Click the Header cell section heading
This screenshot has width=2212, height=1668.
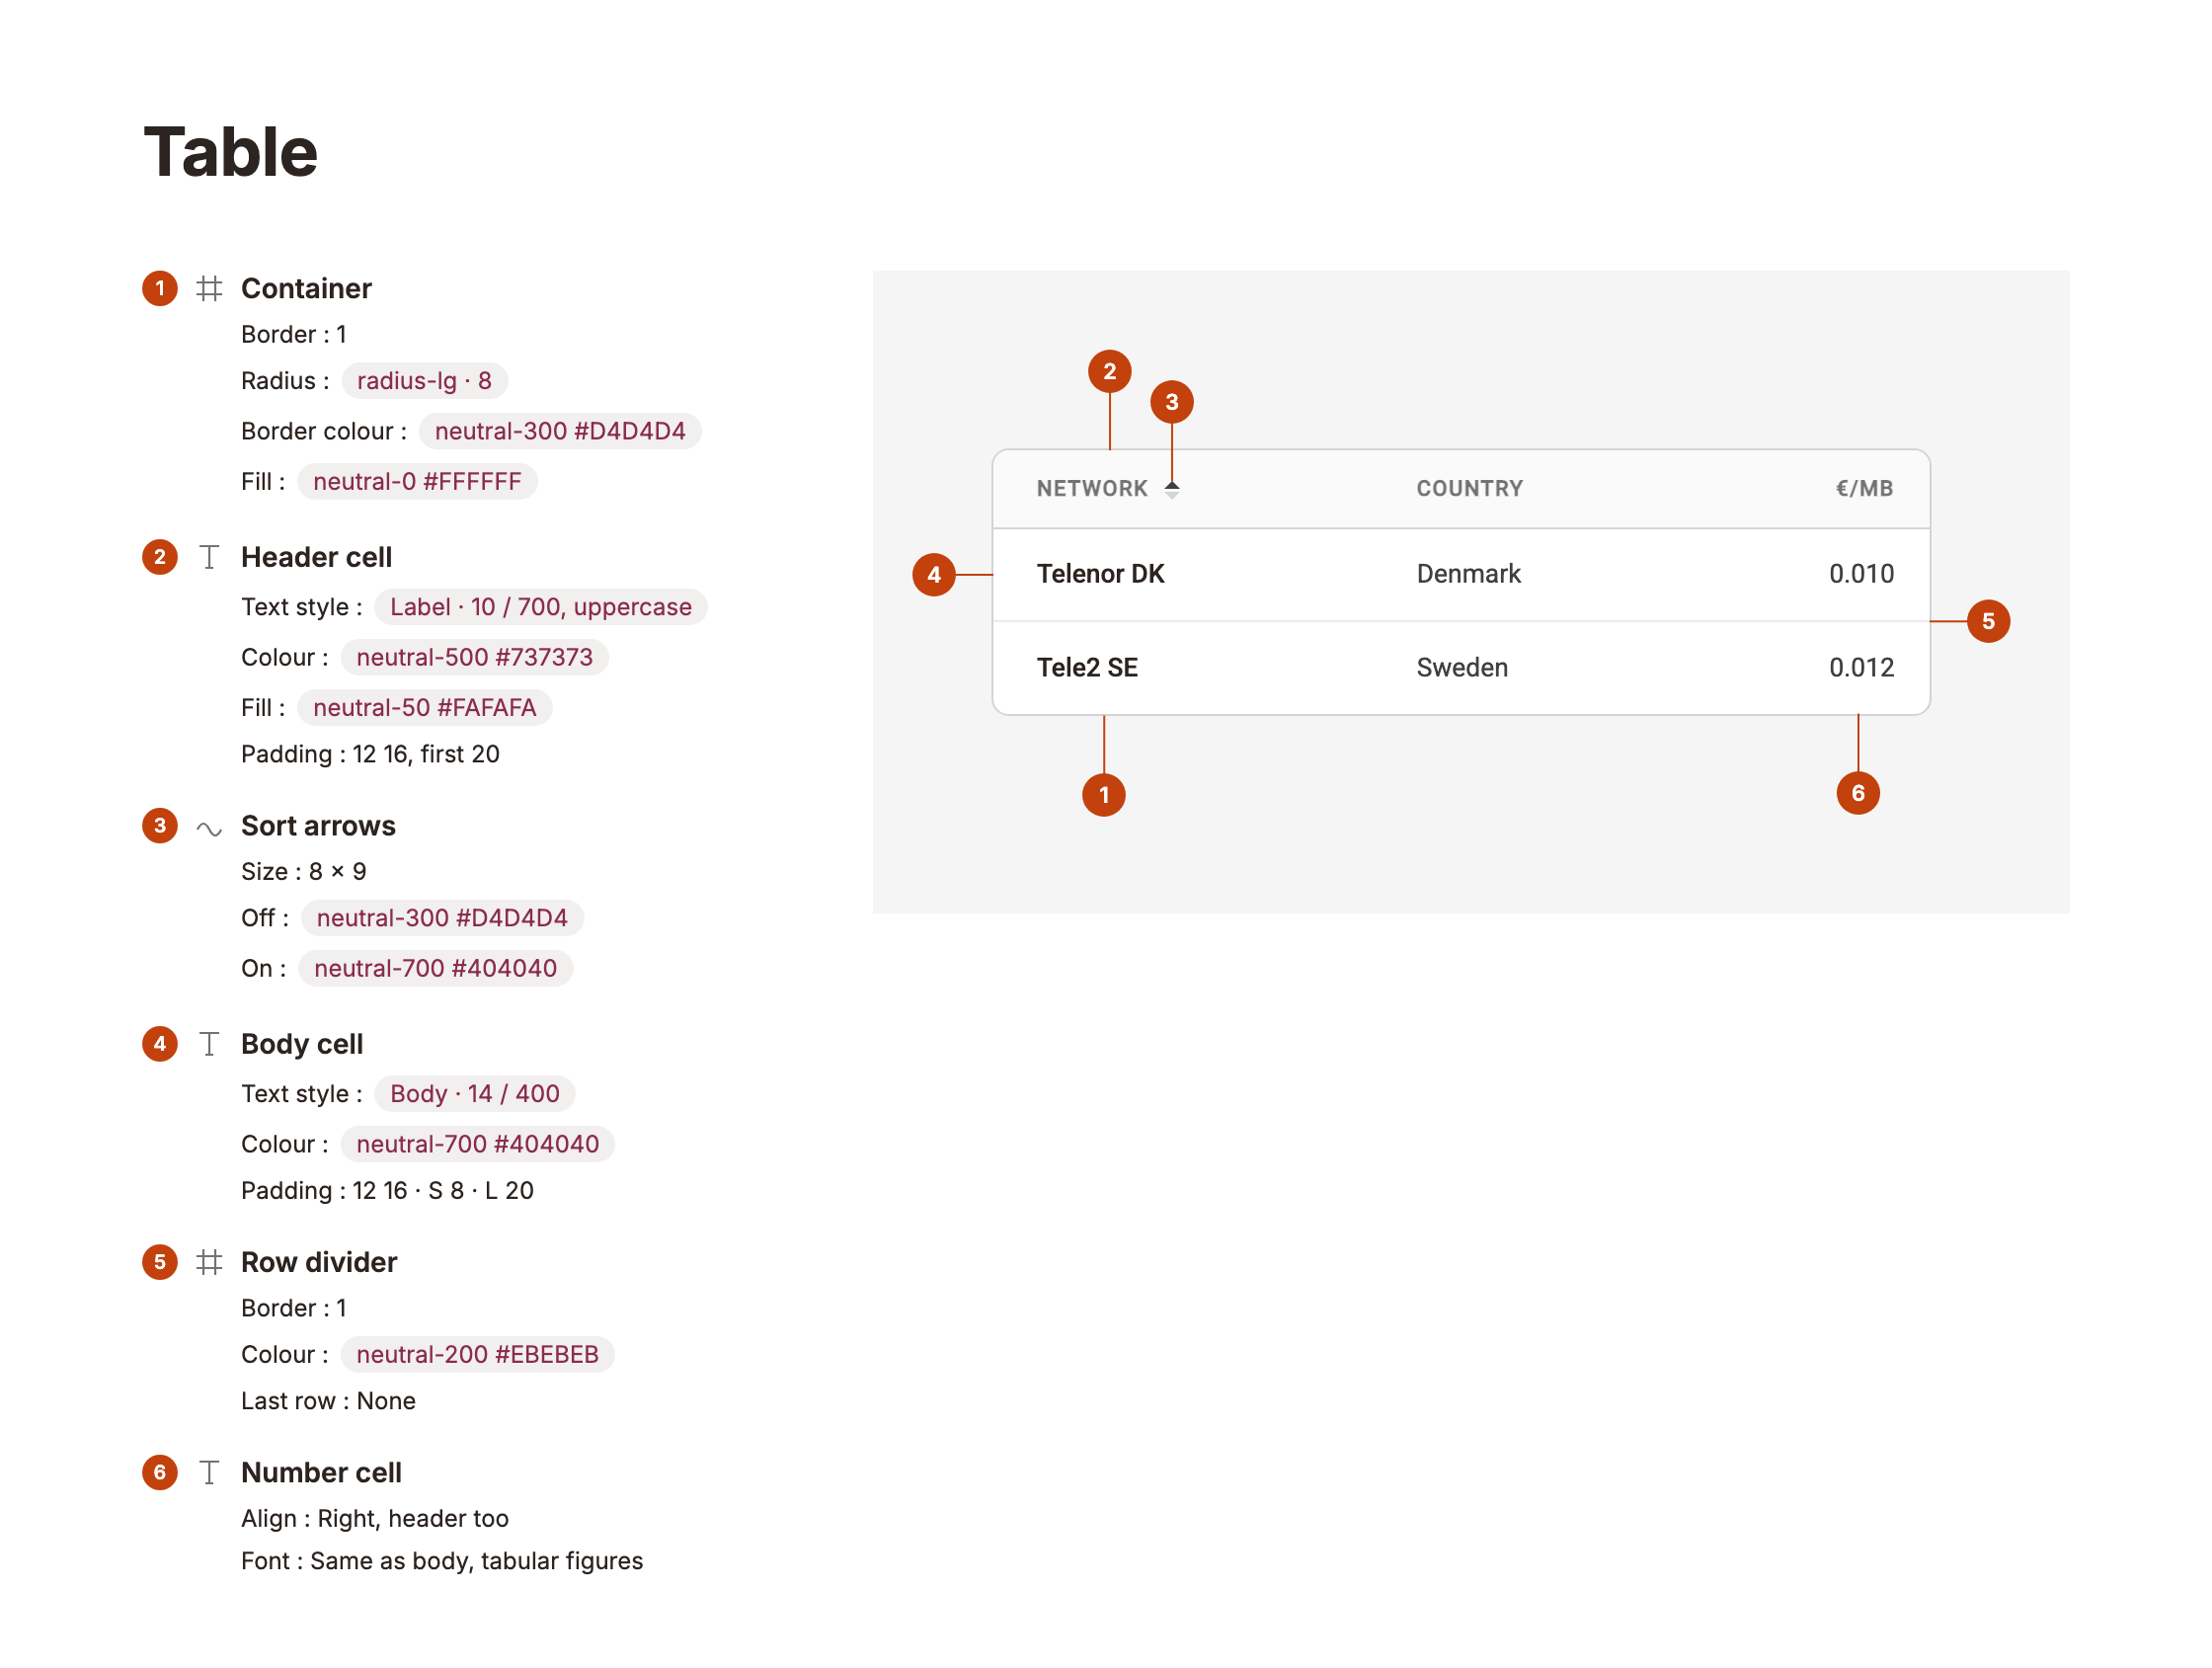(316, 558)
